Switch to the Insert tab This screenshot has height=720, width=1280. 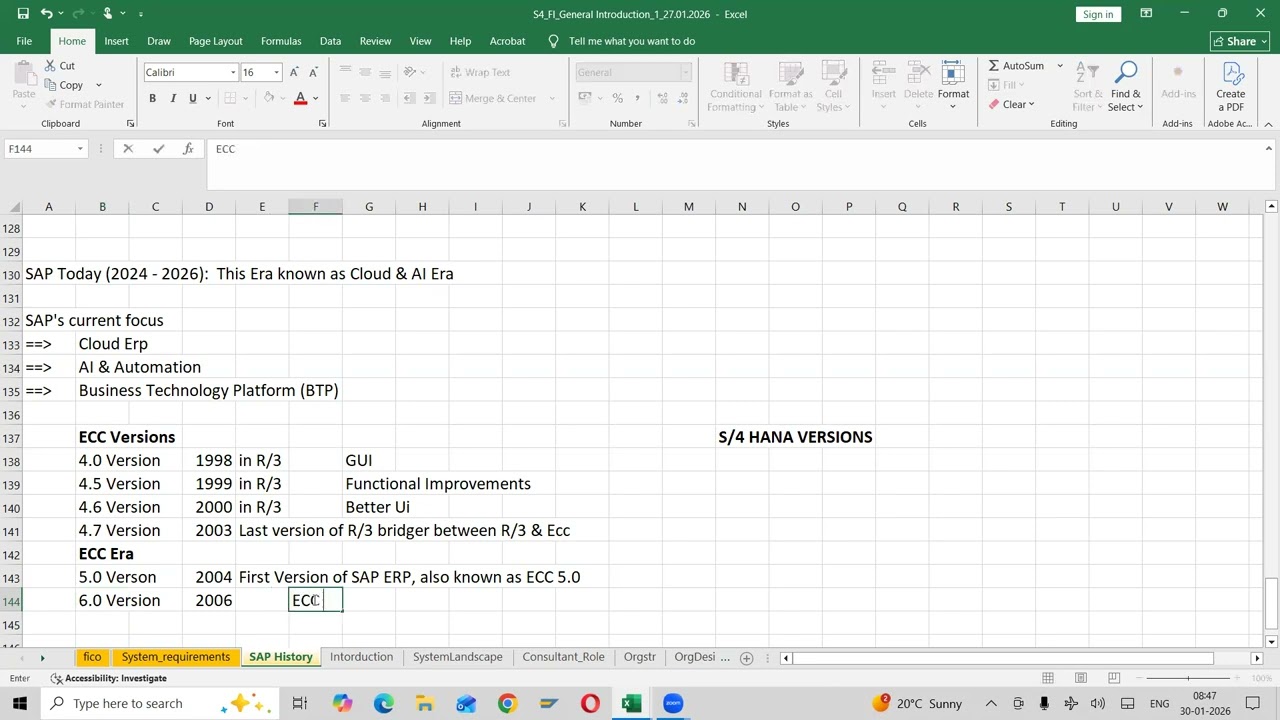pos(116,41)
